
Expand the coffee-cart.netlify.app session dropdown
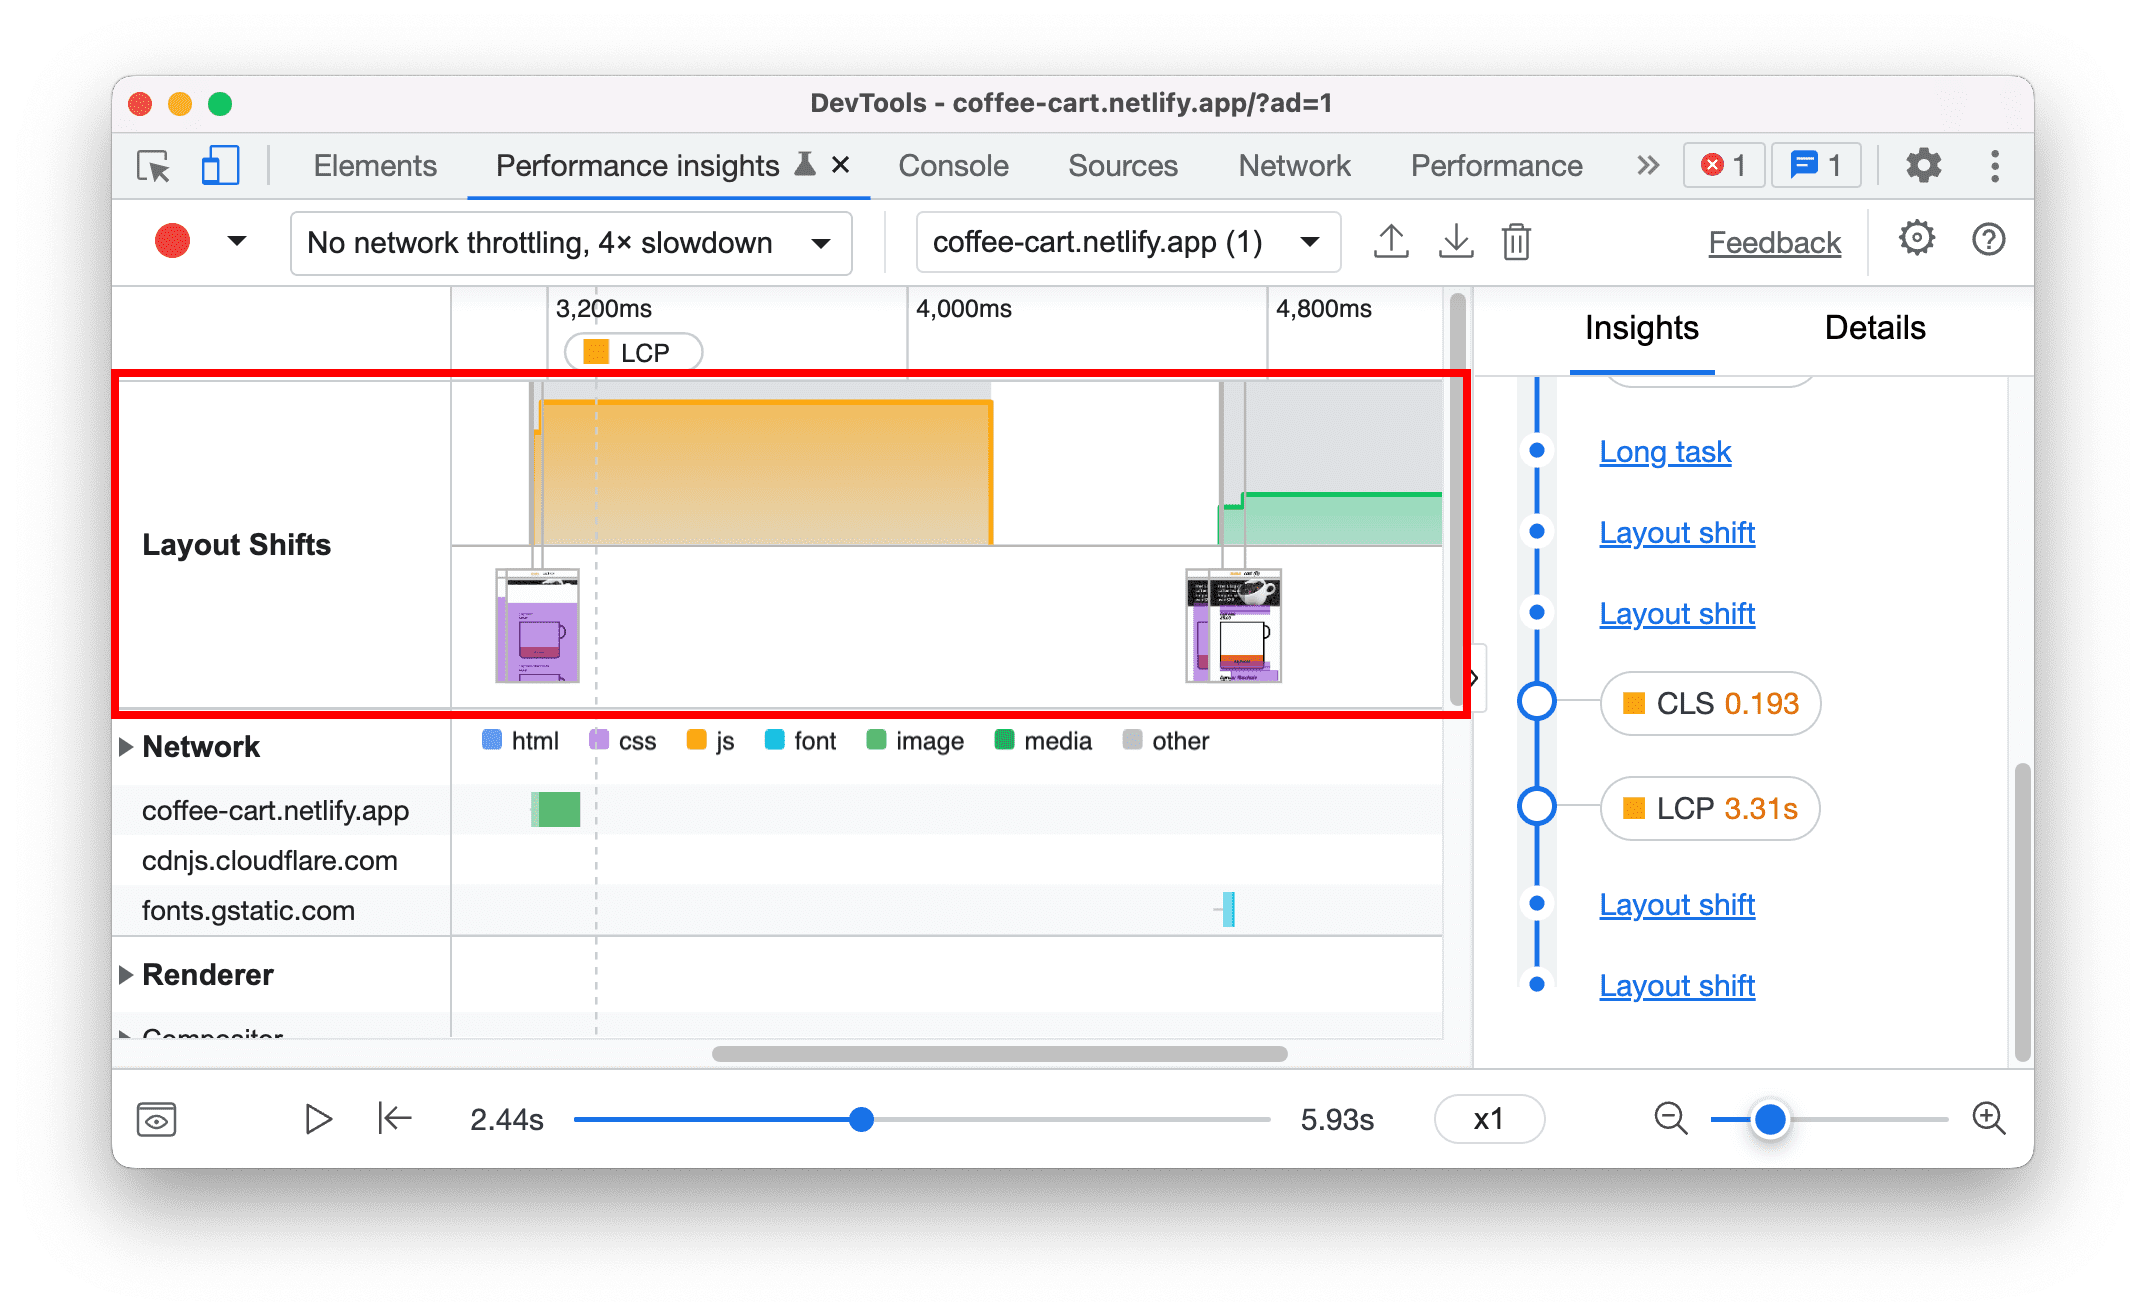click(1312, 242)
